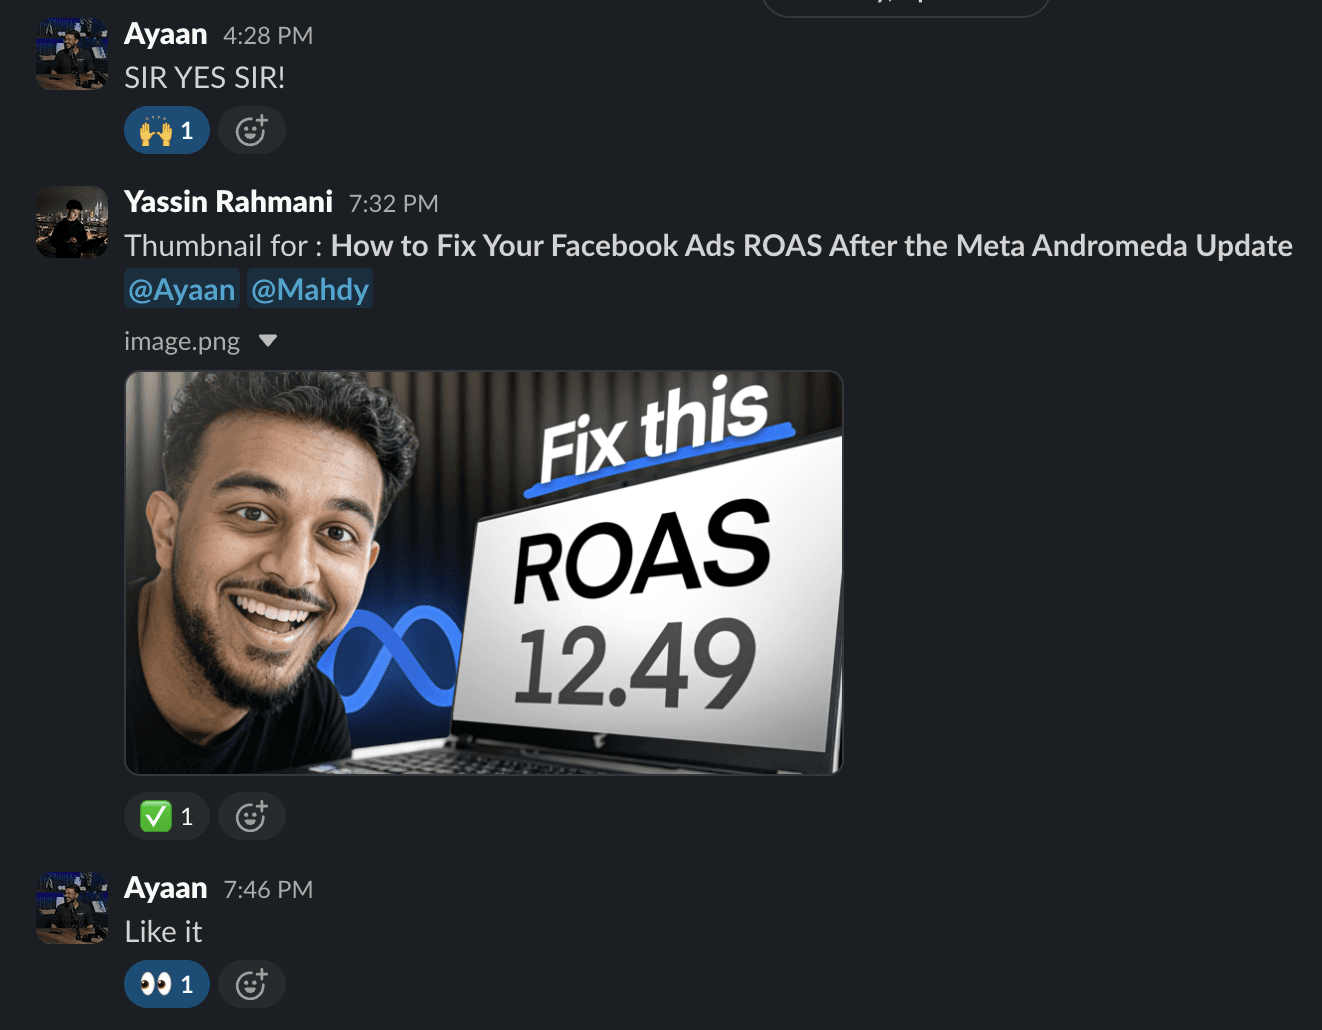Click Ayaan name on 7:46 PM message
The width and height of the screenshot is (1322, 1030).
(x=166, y=888)
